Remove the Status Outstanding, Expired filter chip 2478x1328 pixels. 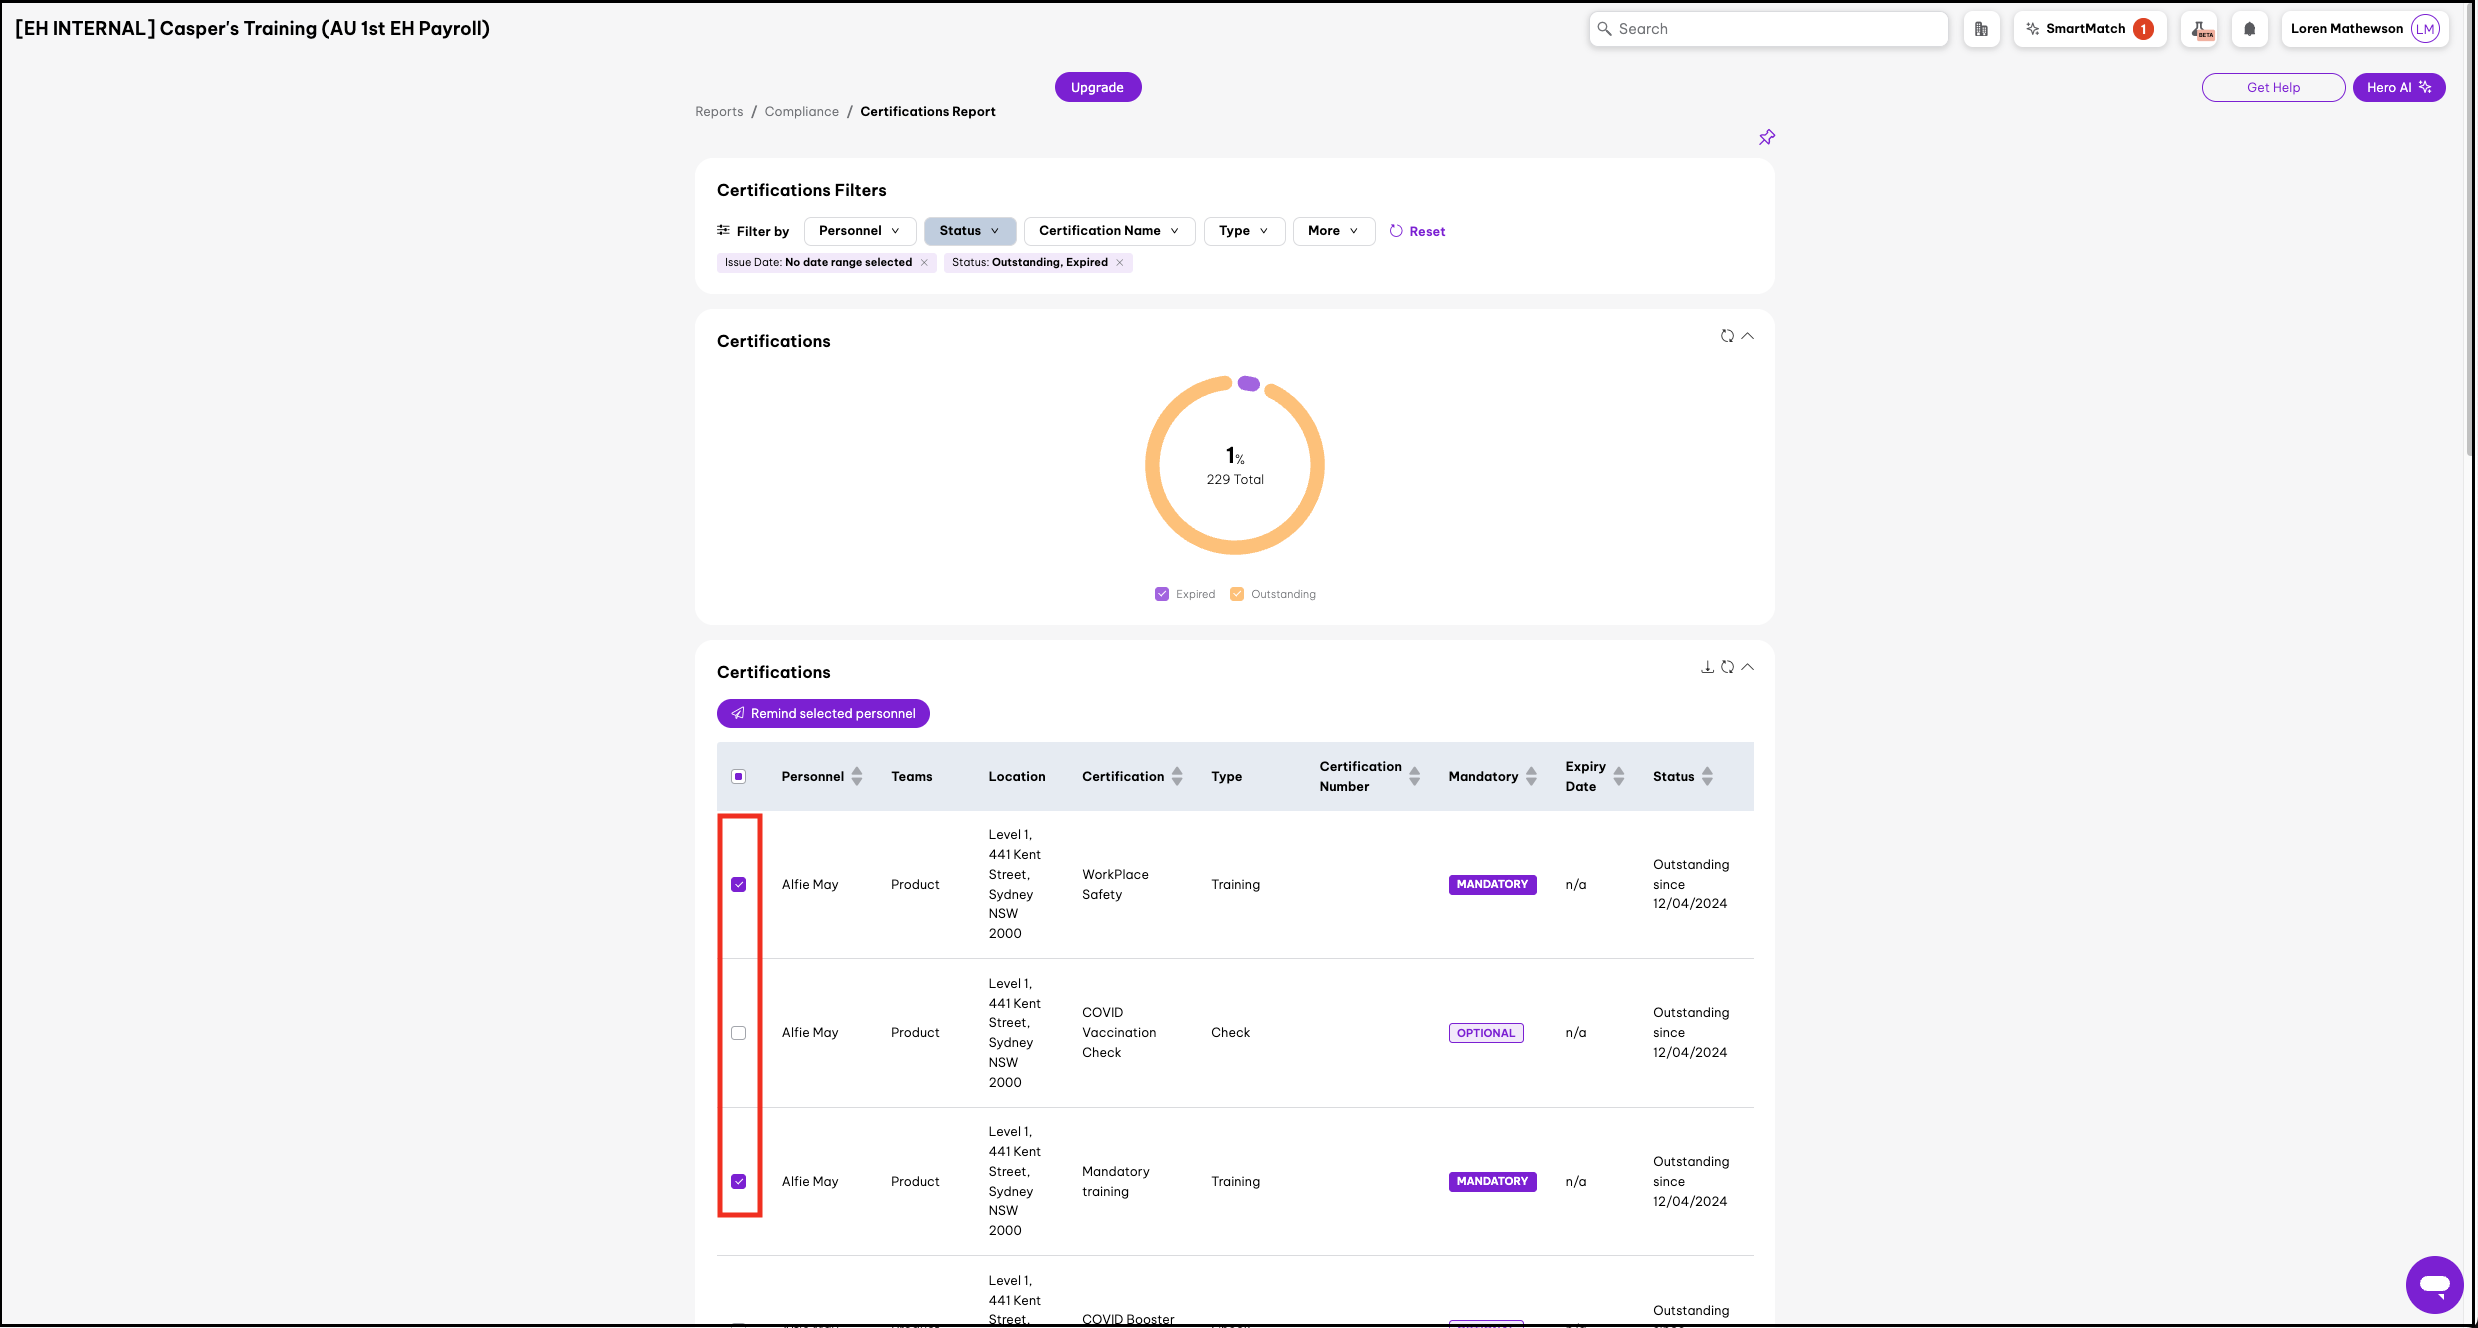1120,263
